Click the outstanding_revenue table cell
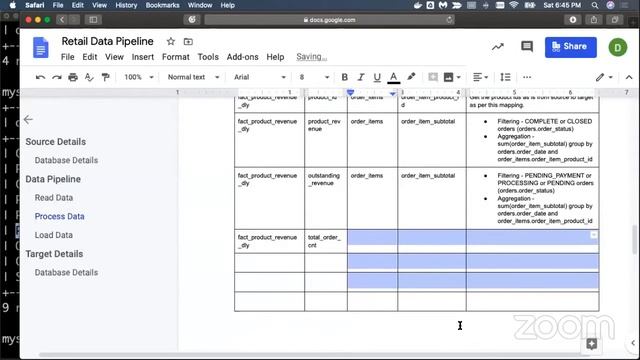 [x=326, y=198]
